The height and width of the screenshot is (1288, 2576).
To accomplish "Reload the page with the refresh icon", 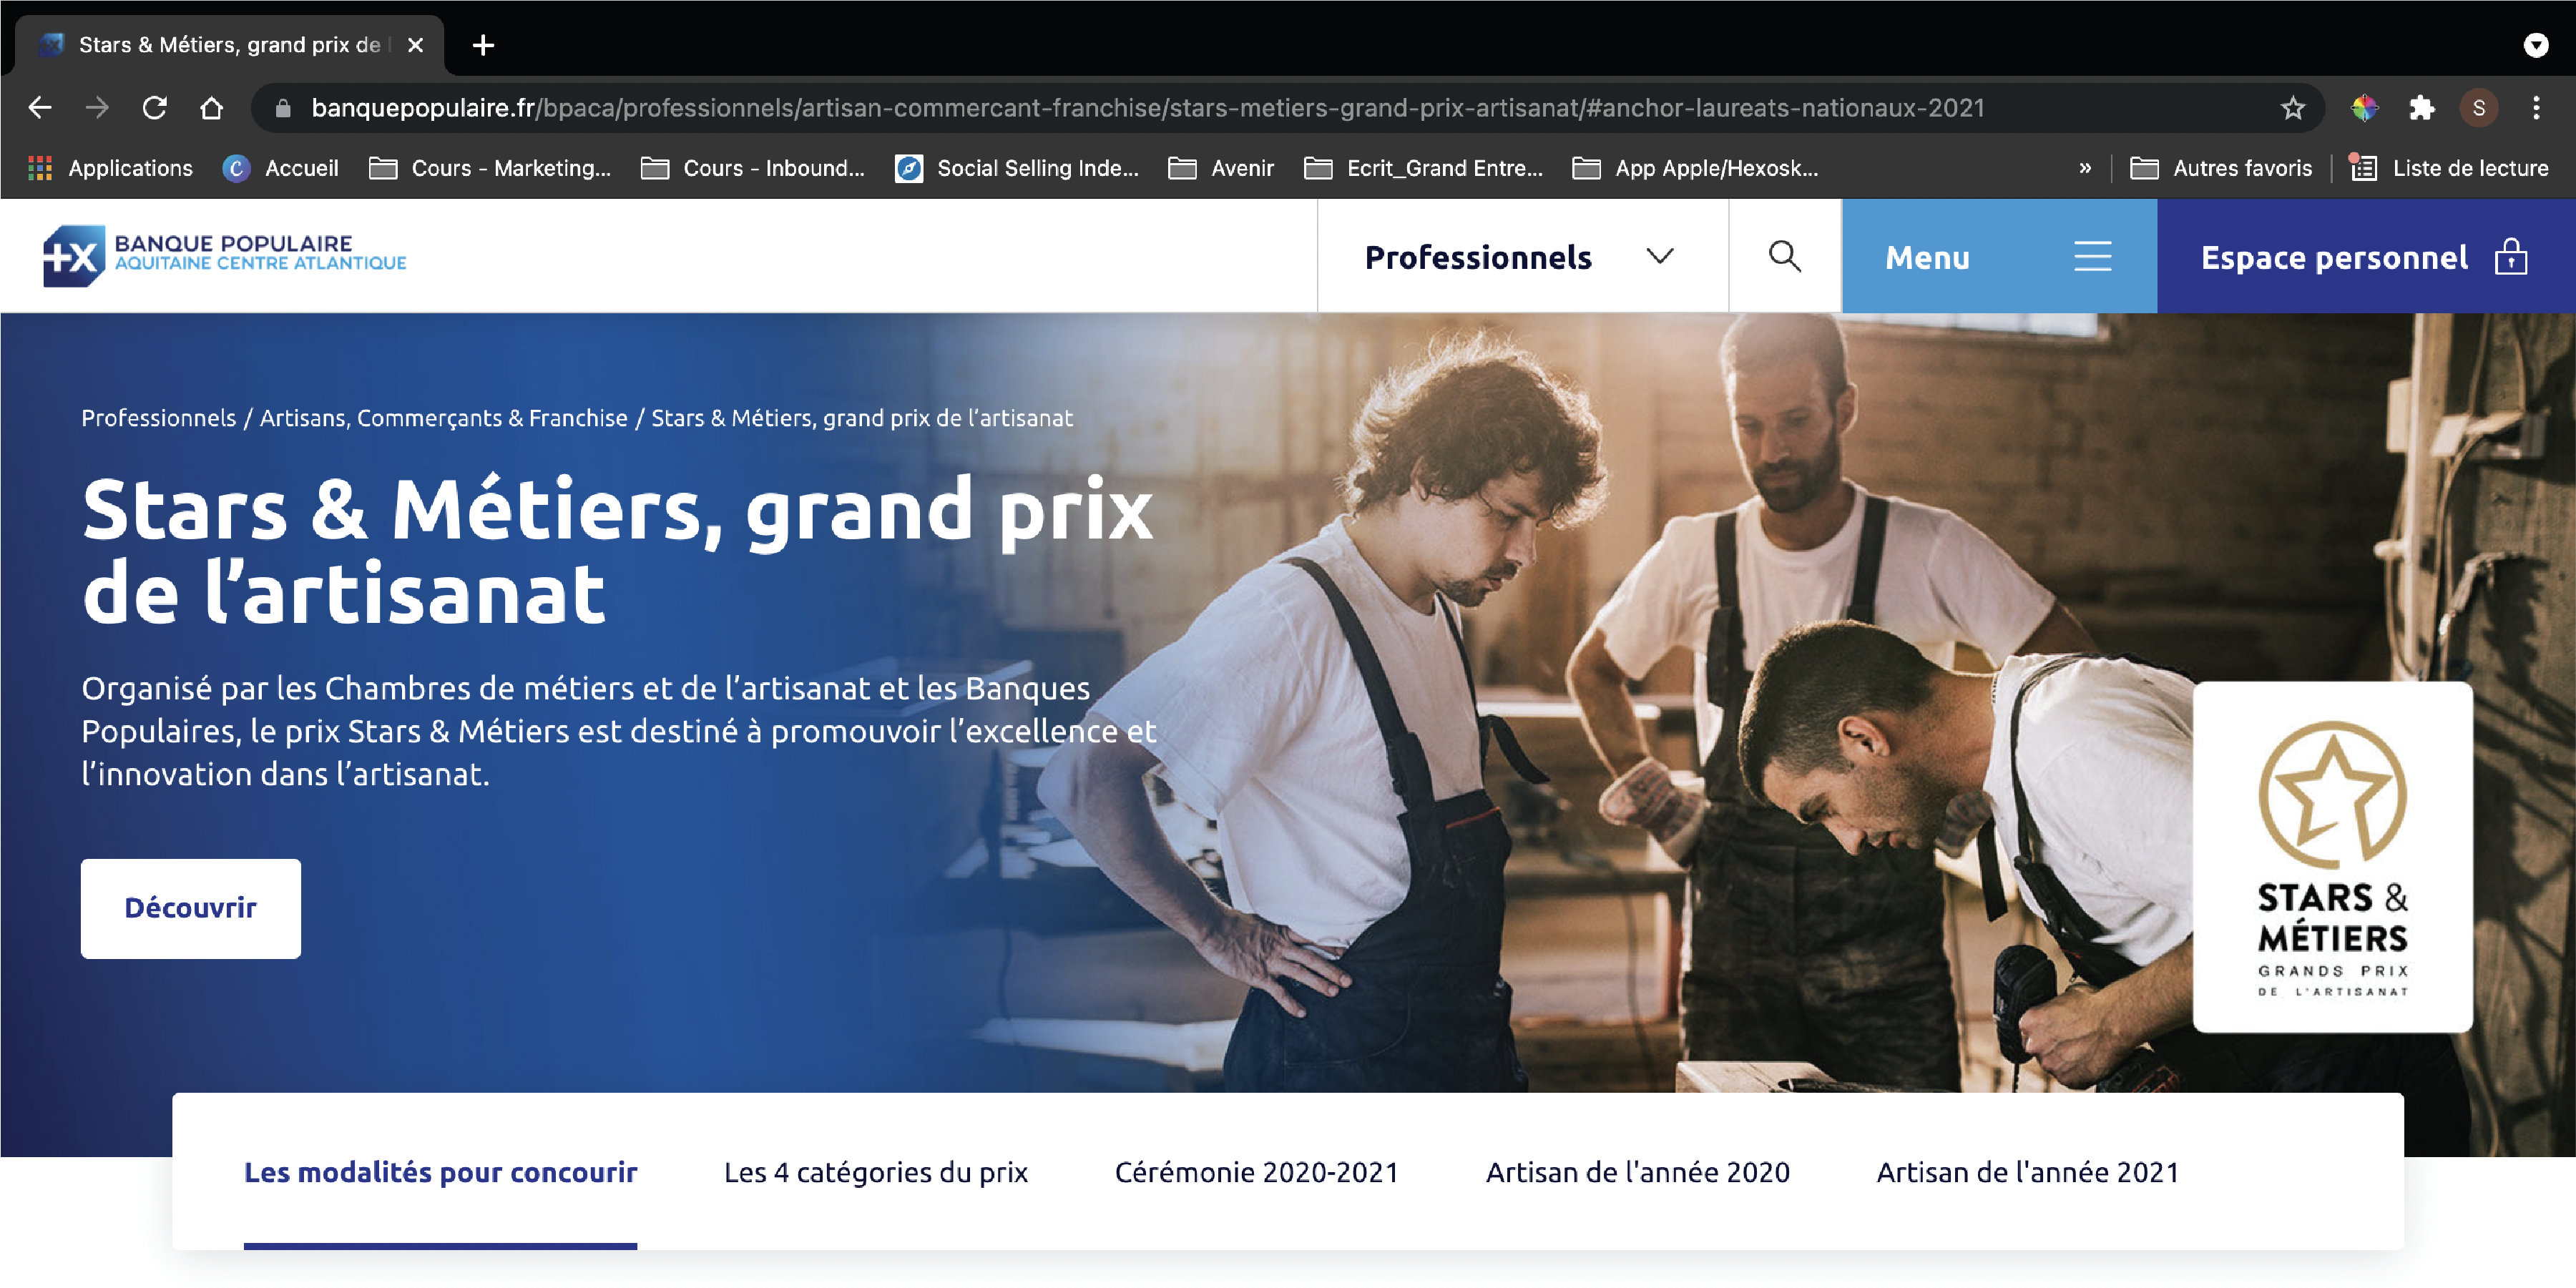I will [x=154, y=107].
